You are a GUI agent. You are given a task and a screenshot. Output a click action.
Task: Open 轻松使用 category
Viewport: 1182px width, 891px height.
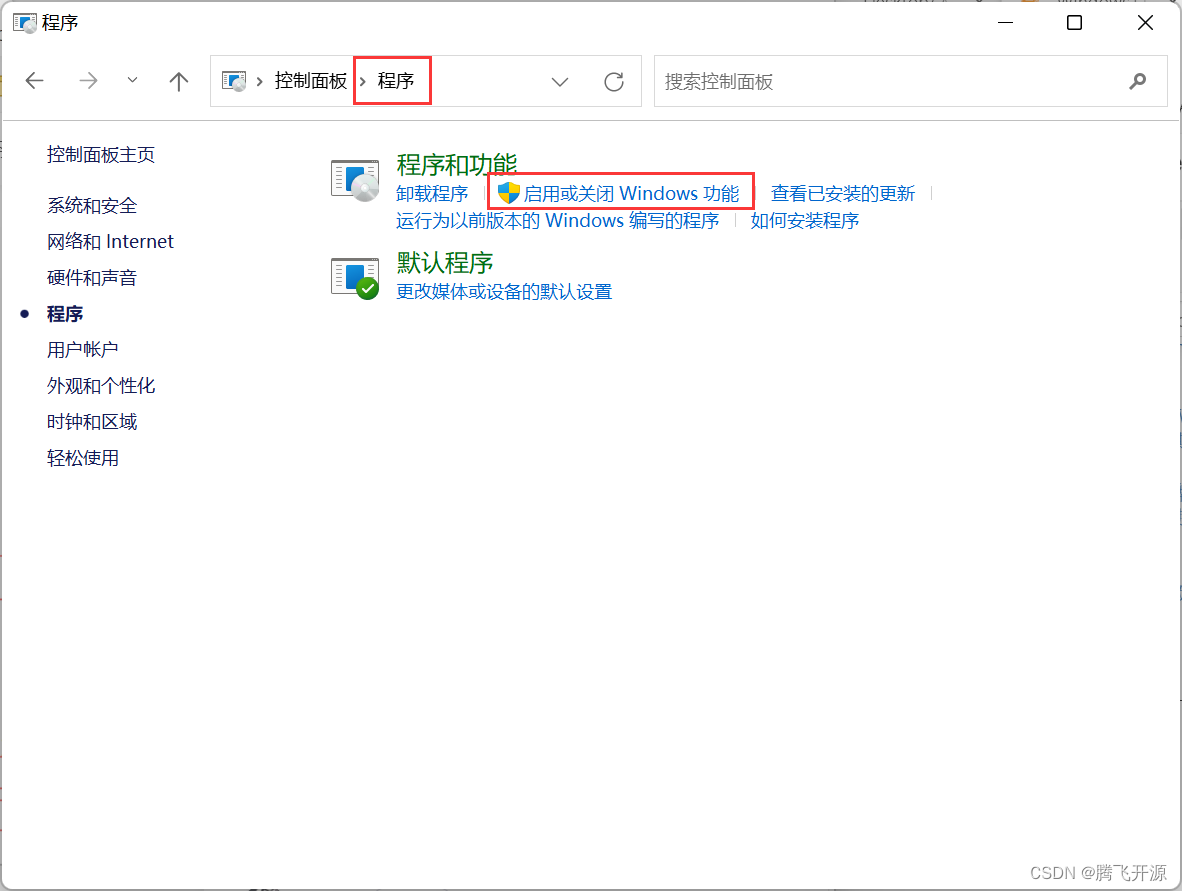(x=83, y=458)
